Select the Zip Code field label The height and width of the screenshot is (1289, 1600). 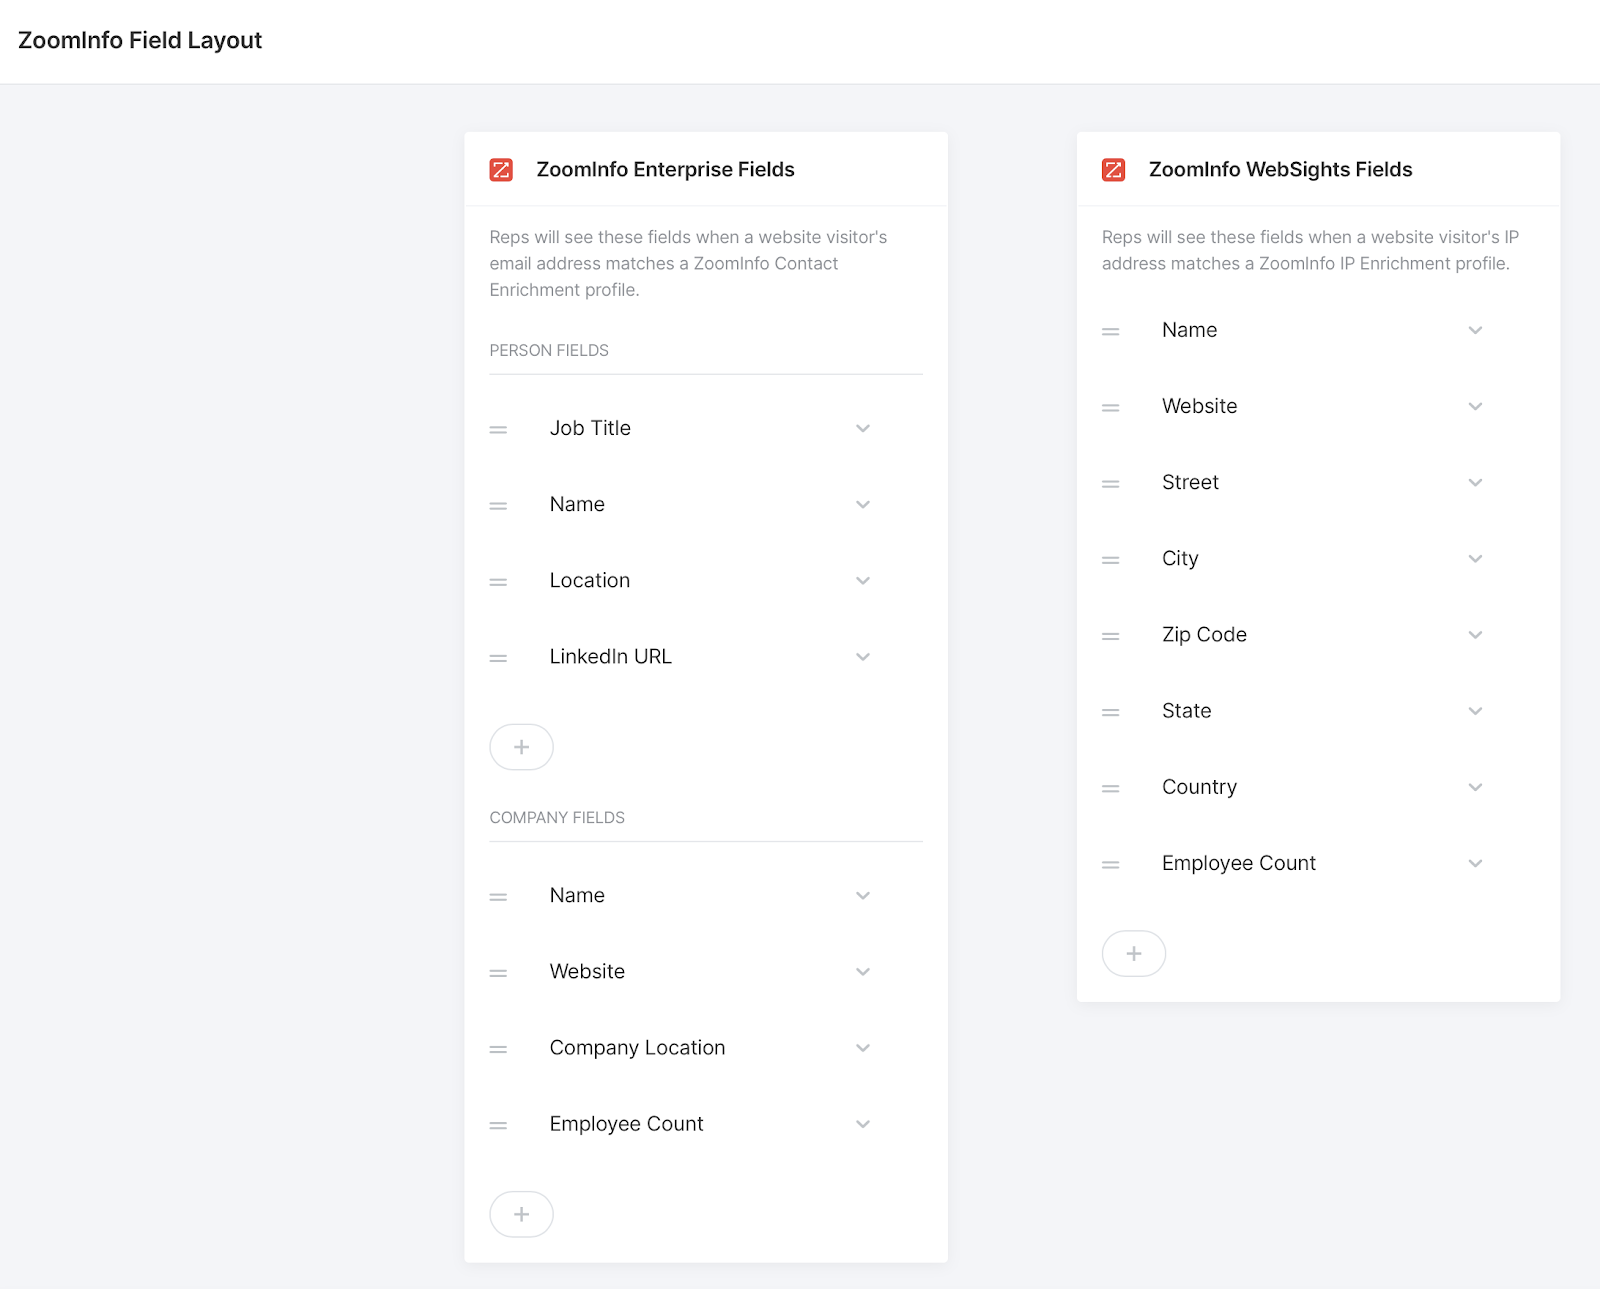(1204, 635)
